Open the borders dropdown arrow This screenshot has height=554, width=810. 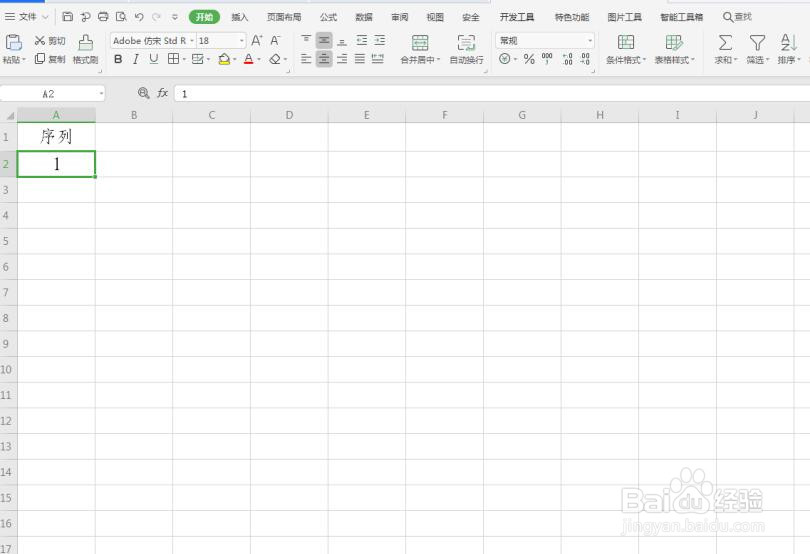pyautogui.click(x=184, y=60)
